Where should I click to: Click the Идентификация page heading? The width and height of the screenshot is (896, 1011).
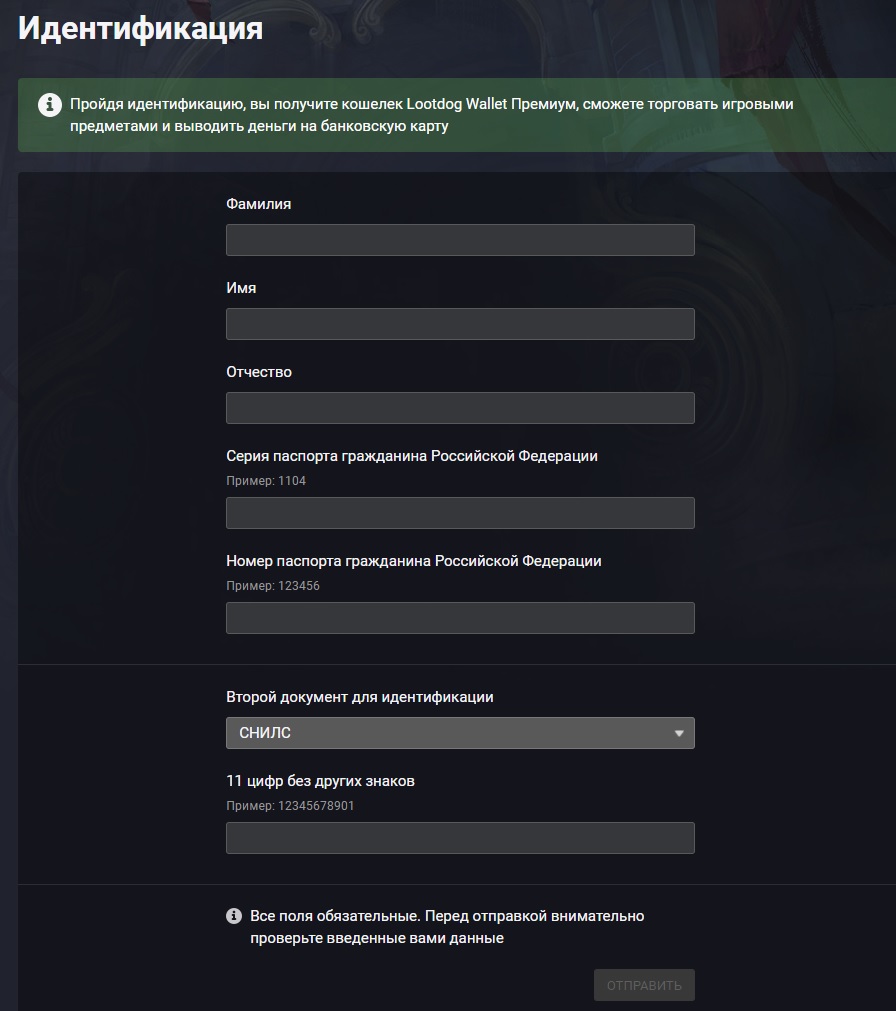pyautogui.click(x=141, y=28)
